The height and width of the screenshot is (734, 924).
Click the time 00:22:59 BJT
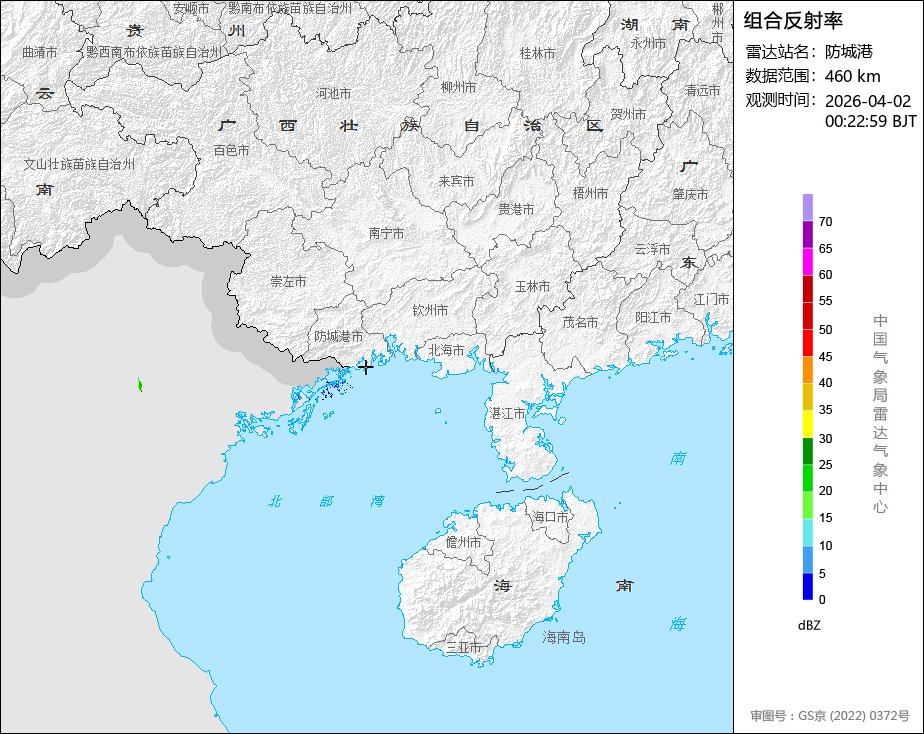coord(870,121)
